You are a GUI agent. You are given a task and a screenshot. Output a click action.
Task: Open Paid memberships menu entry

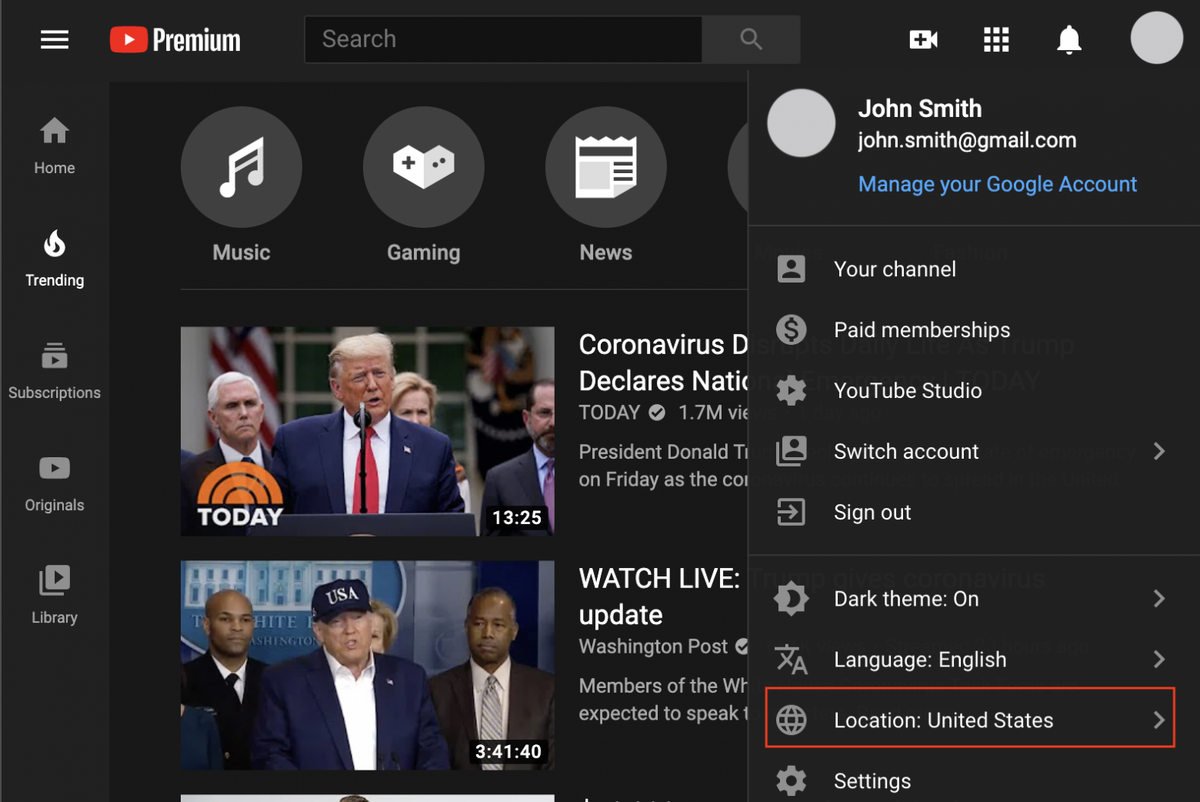tap(974, 329)
